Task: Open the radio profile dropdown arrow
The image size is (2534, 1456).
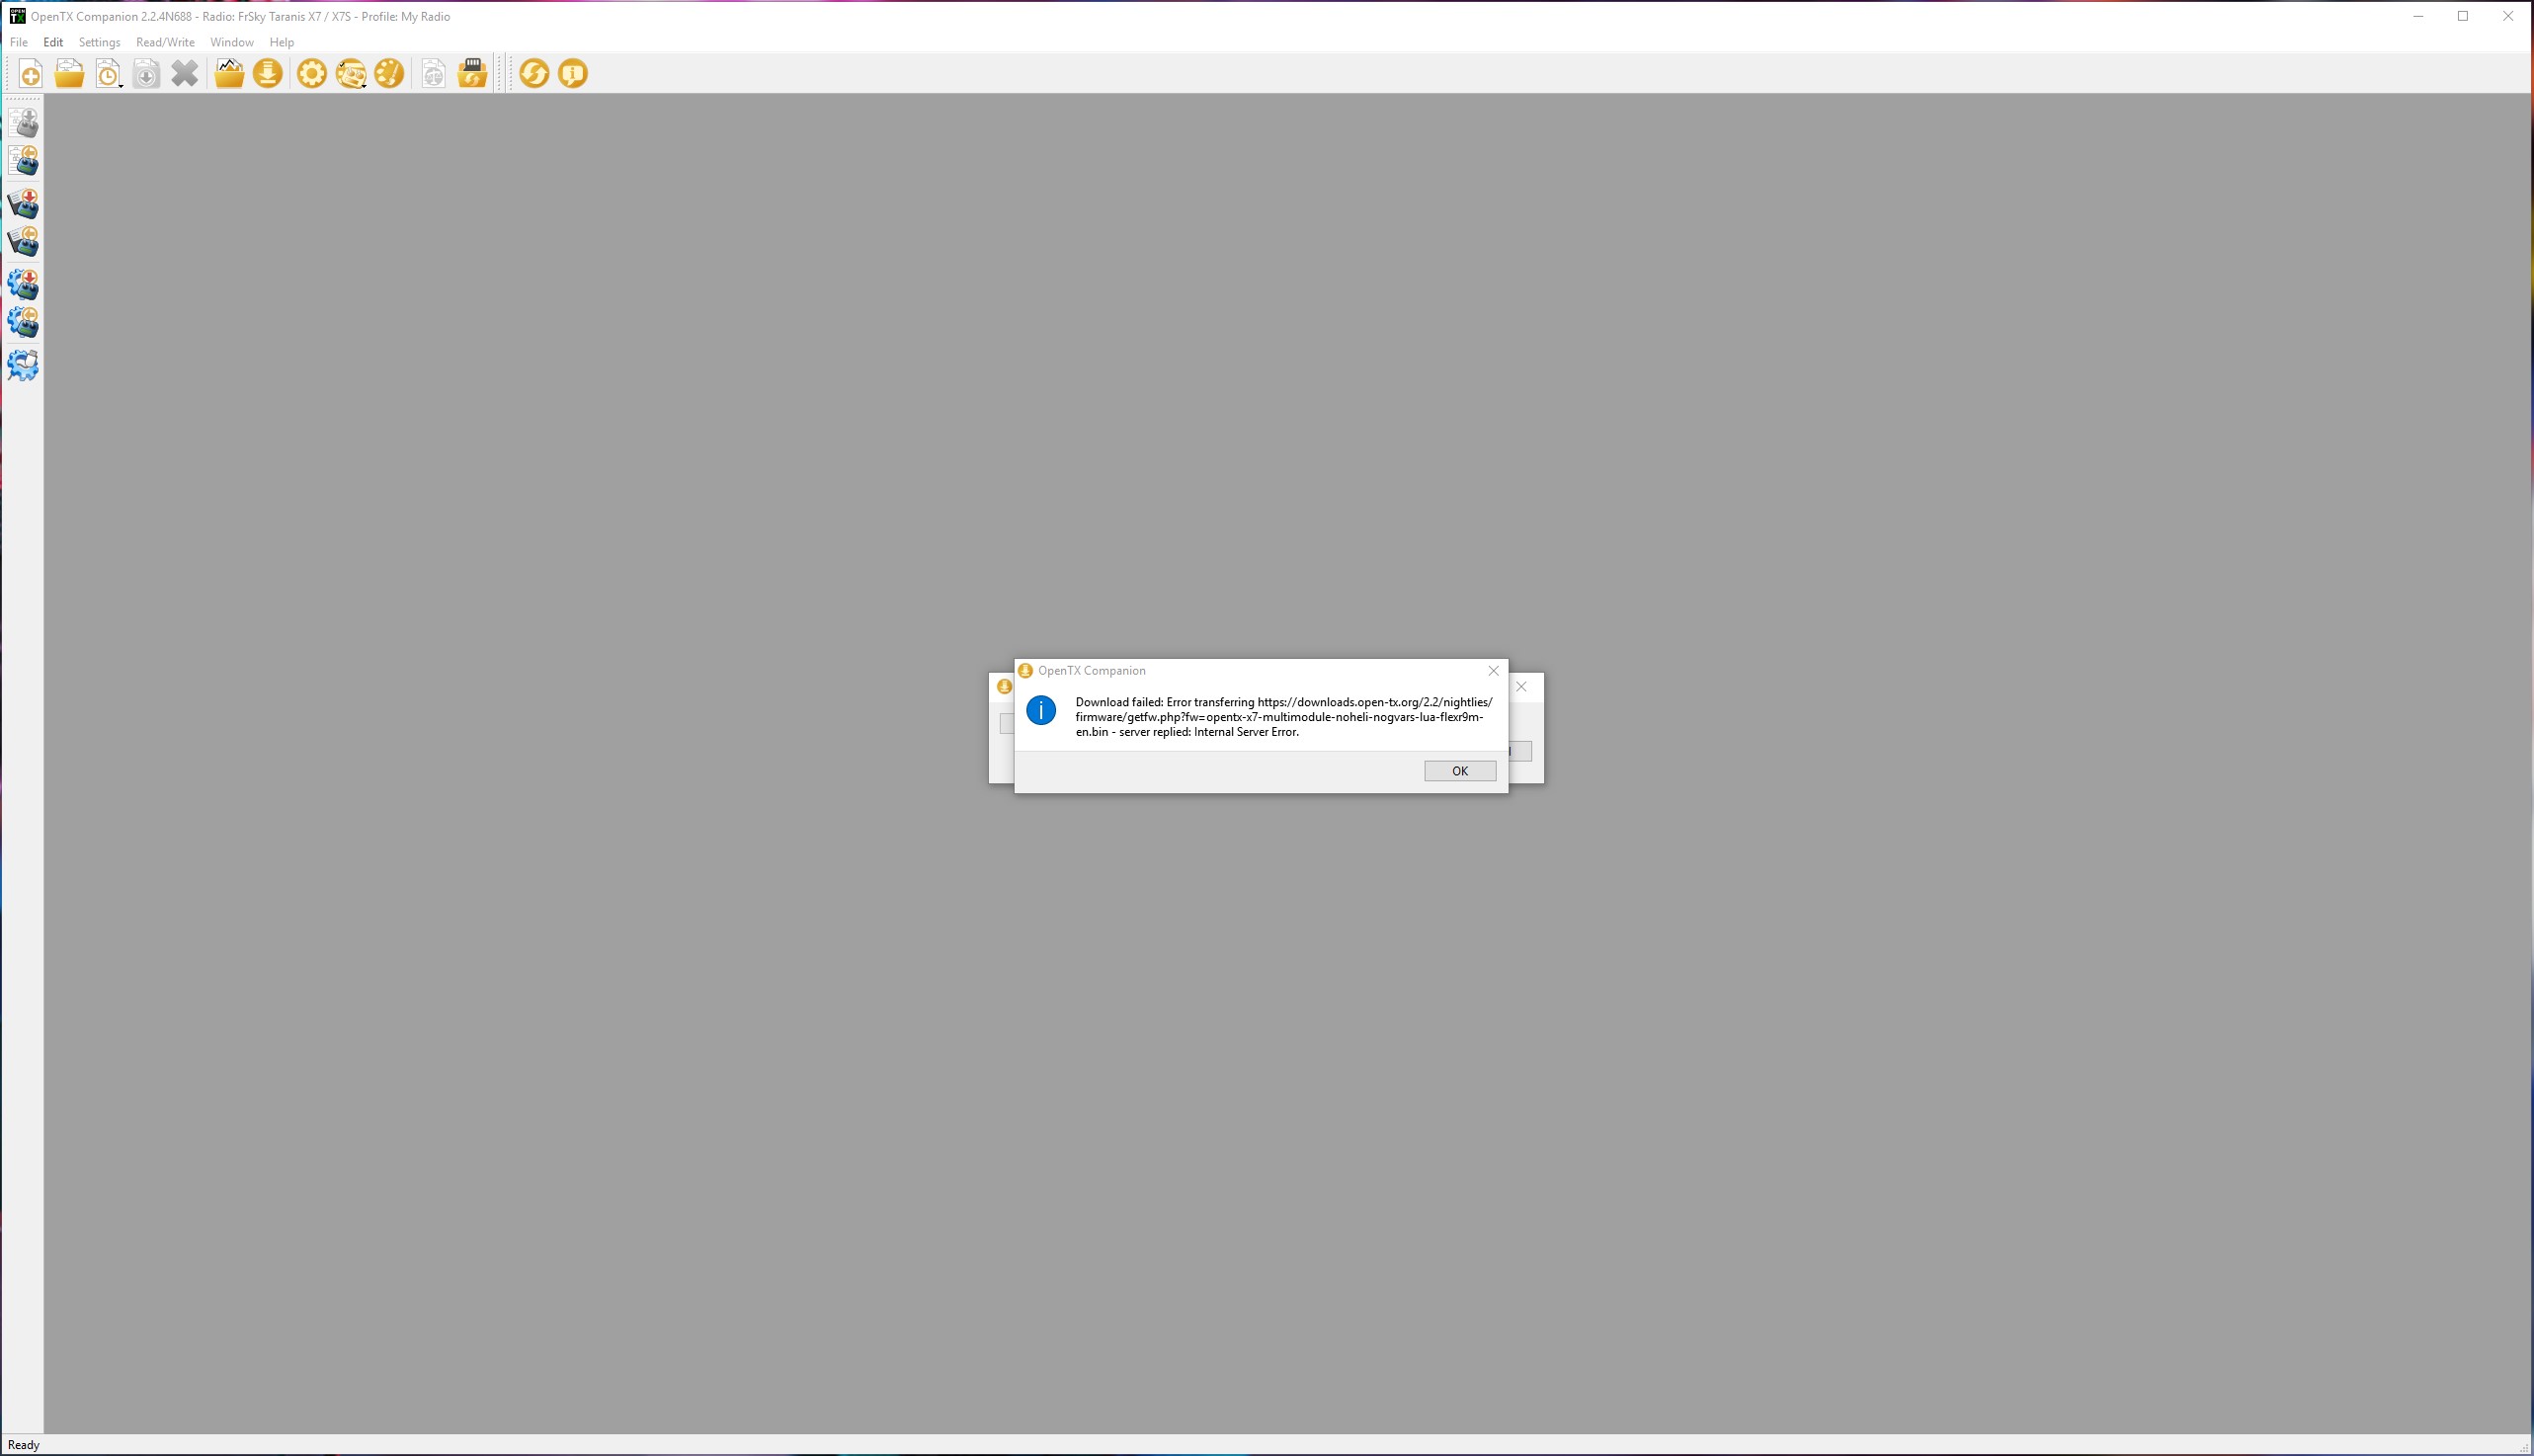Action: coord(365,86)
